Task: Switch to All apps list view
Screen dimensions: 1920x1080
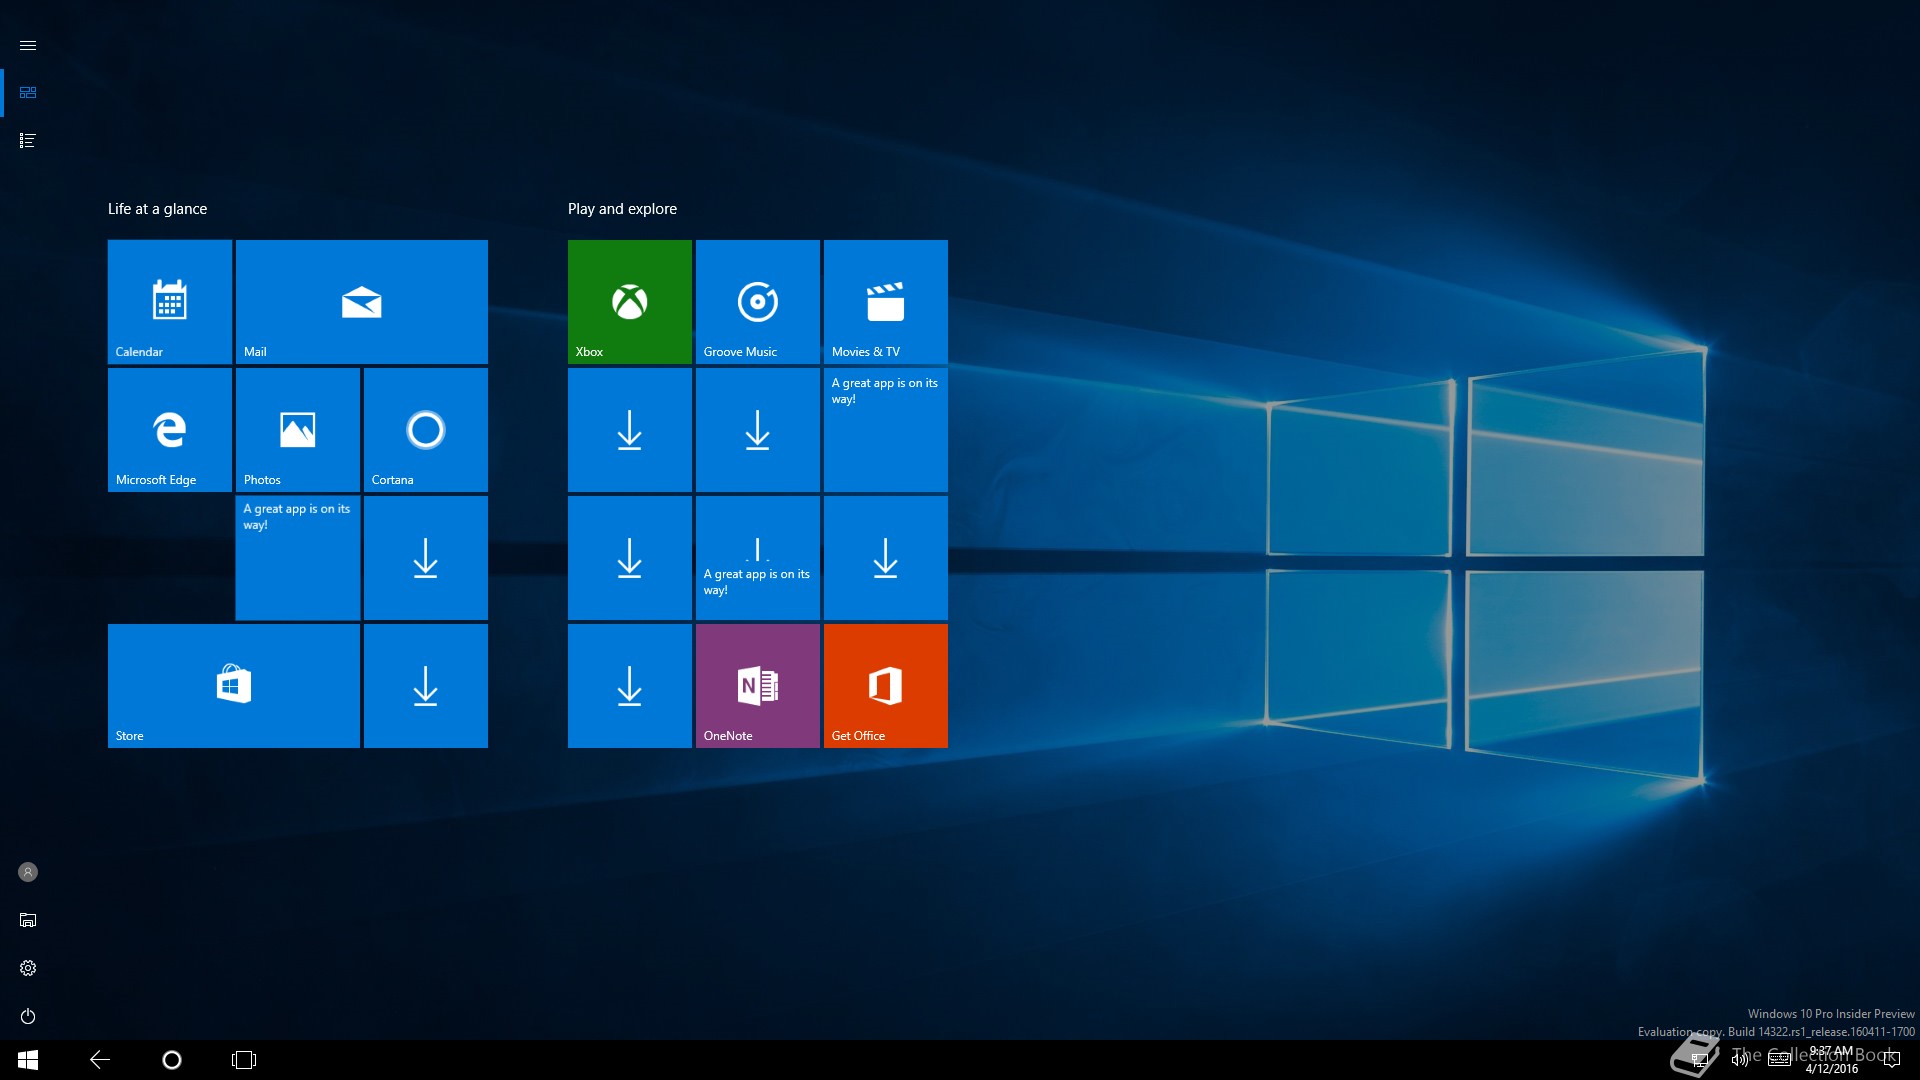Action: (x=28, y=140)
